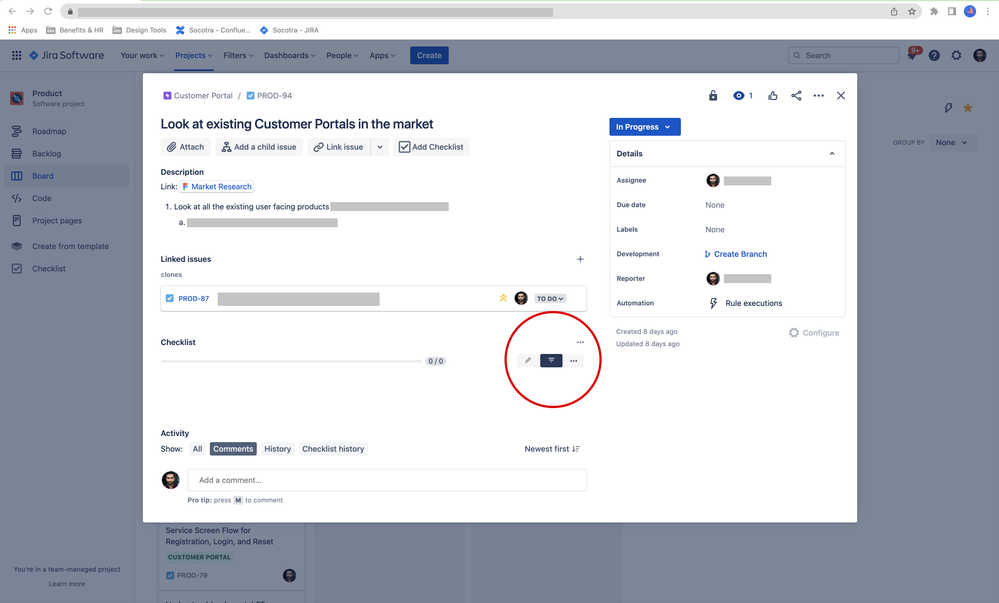Click the Link issue button
The width and height of the screenshot is (999, 603).
[338, 147]
